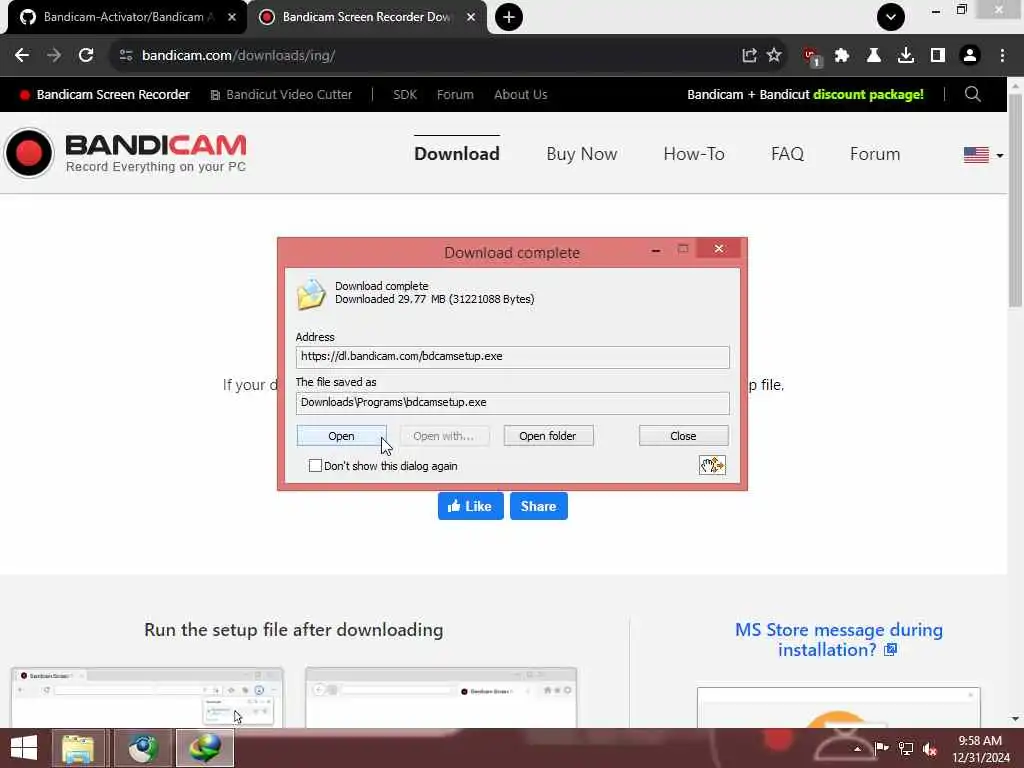Click the page vertical scrollbar thumb
The width and height of the screenshot is (1024, 768).
click(1015, 199)
